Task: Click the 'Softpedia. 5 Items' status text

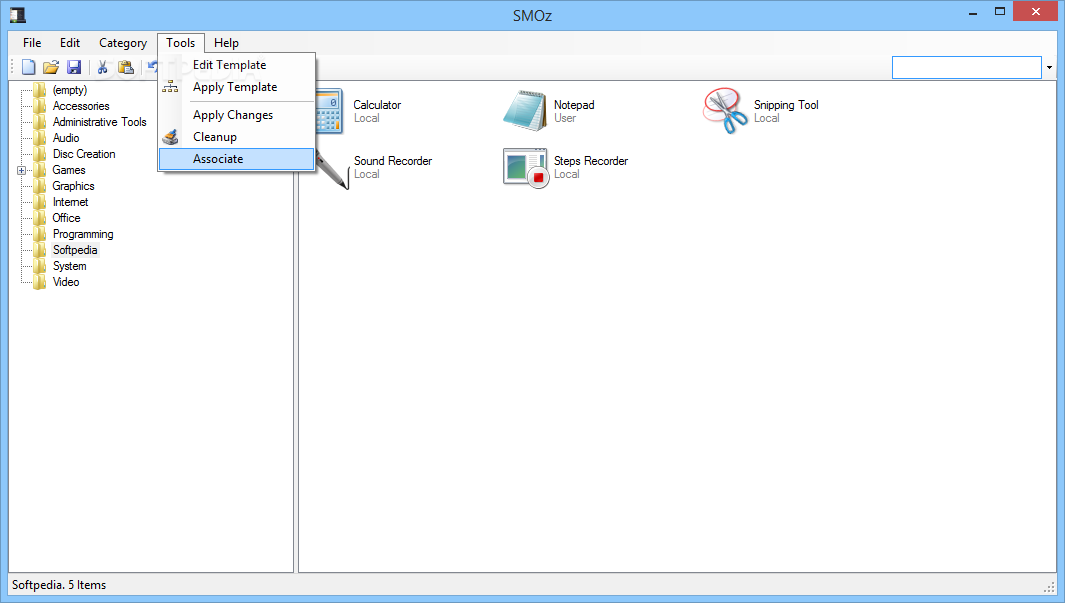Action: click(x=59, y=585)
